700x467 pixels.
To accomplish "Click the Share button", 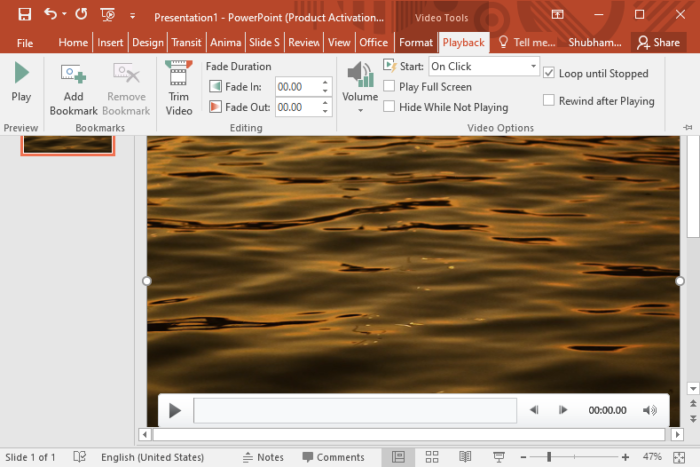I will [x=658, y=42].
